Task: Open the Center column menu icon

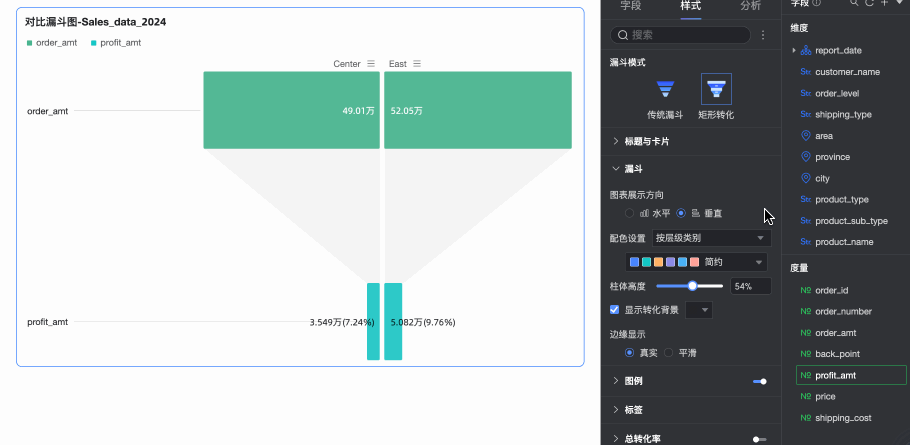Action: point(371,64)
